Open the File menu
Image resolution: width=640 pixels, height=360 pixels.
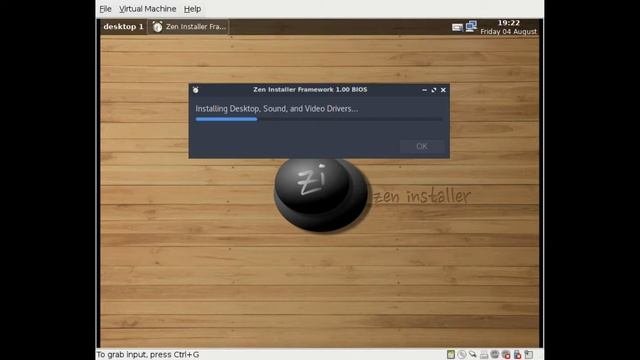click(x=105, y=9)
